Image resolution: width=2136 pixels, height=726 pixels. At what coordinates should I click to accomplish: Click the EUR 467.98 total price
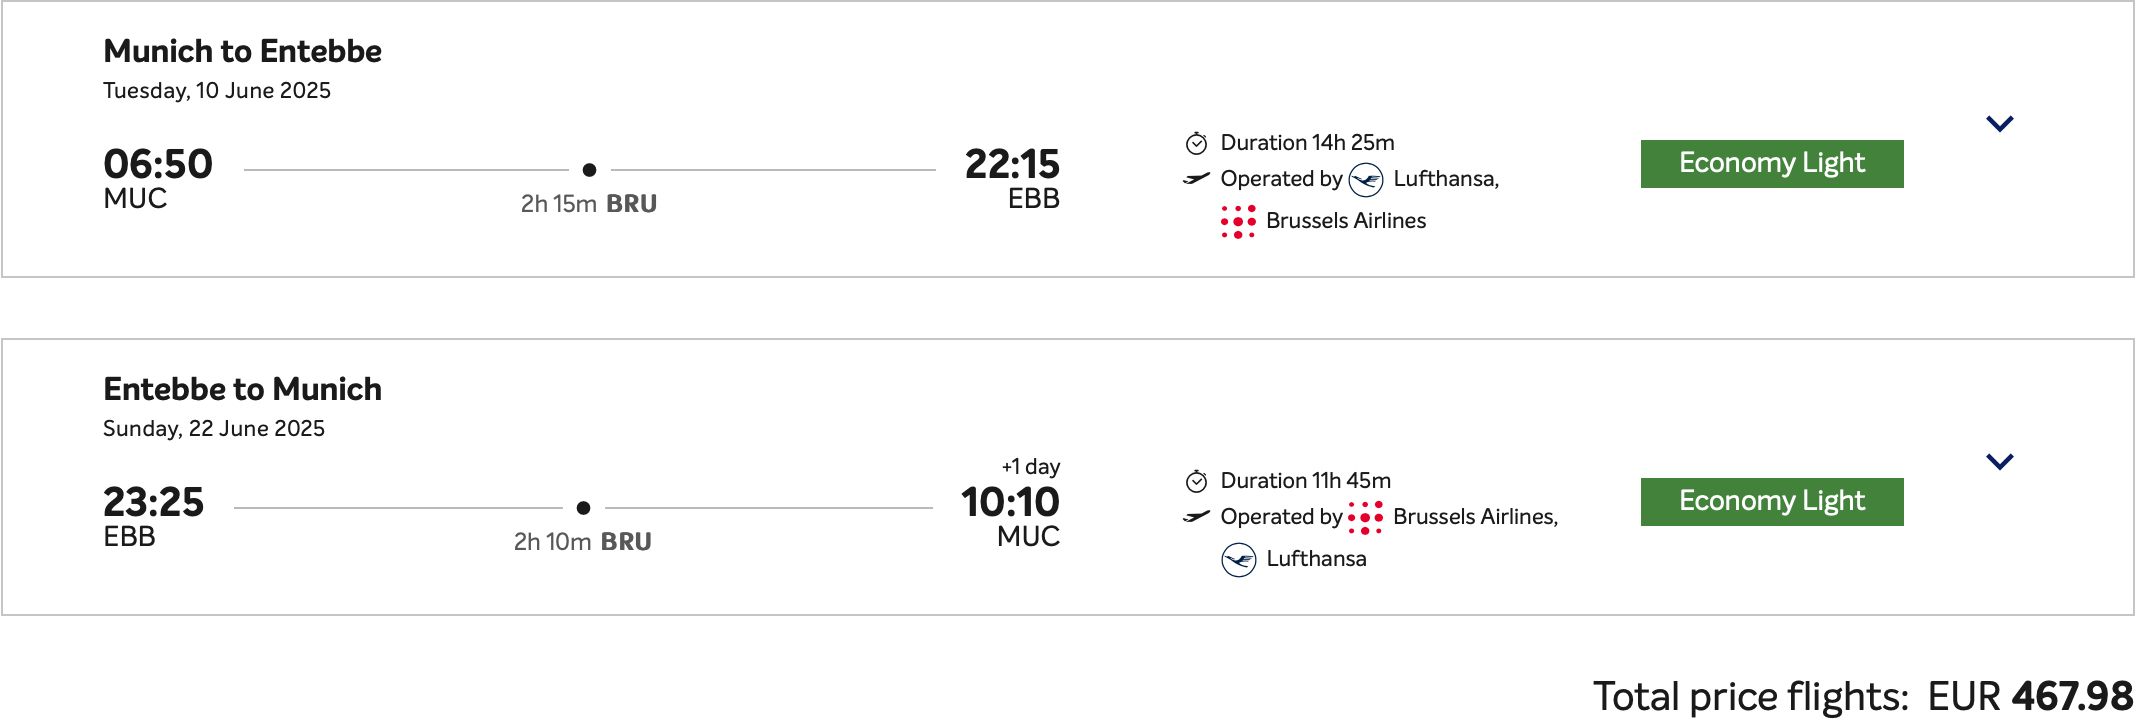(2030, 696)
